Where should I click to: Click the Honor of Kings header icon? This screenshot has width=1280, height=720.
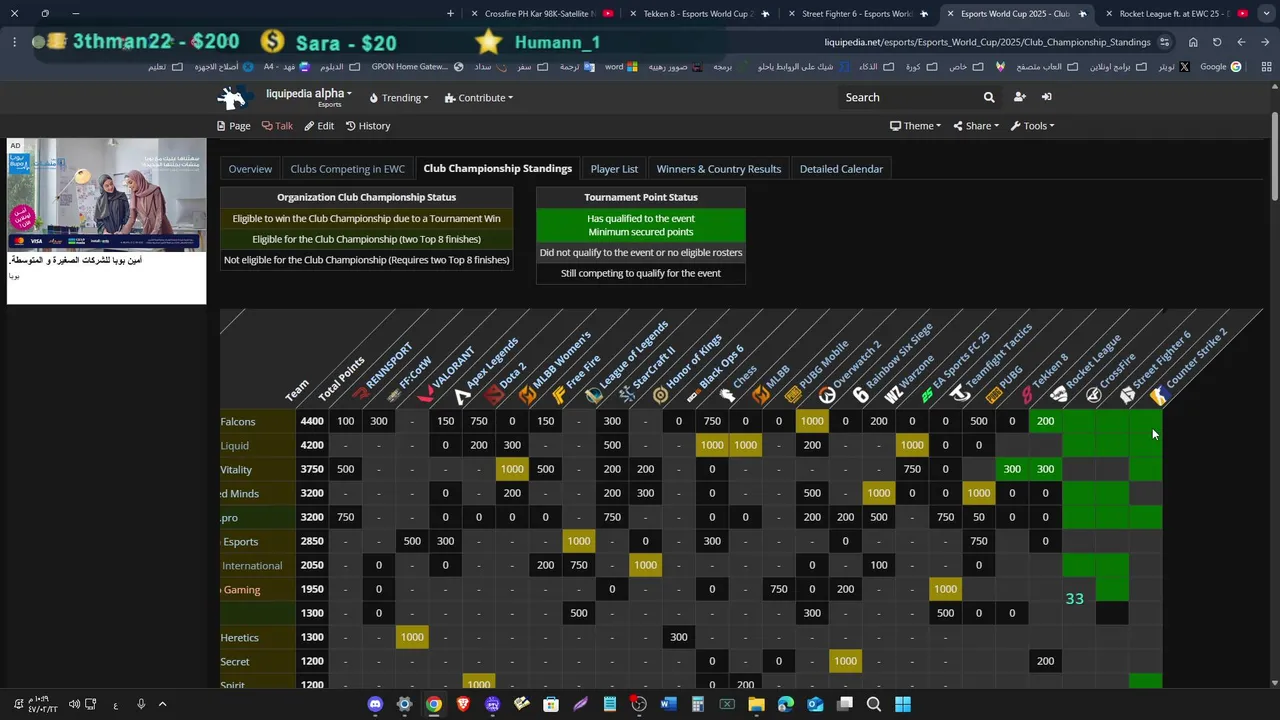point(660,395)
